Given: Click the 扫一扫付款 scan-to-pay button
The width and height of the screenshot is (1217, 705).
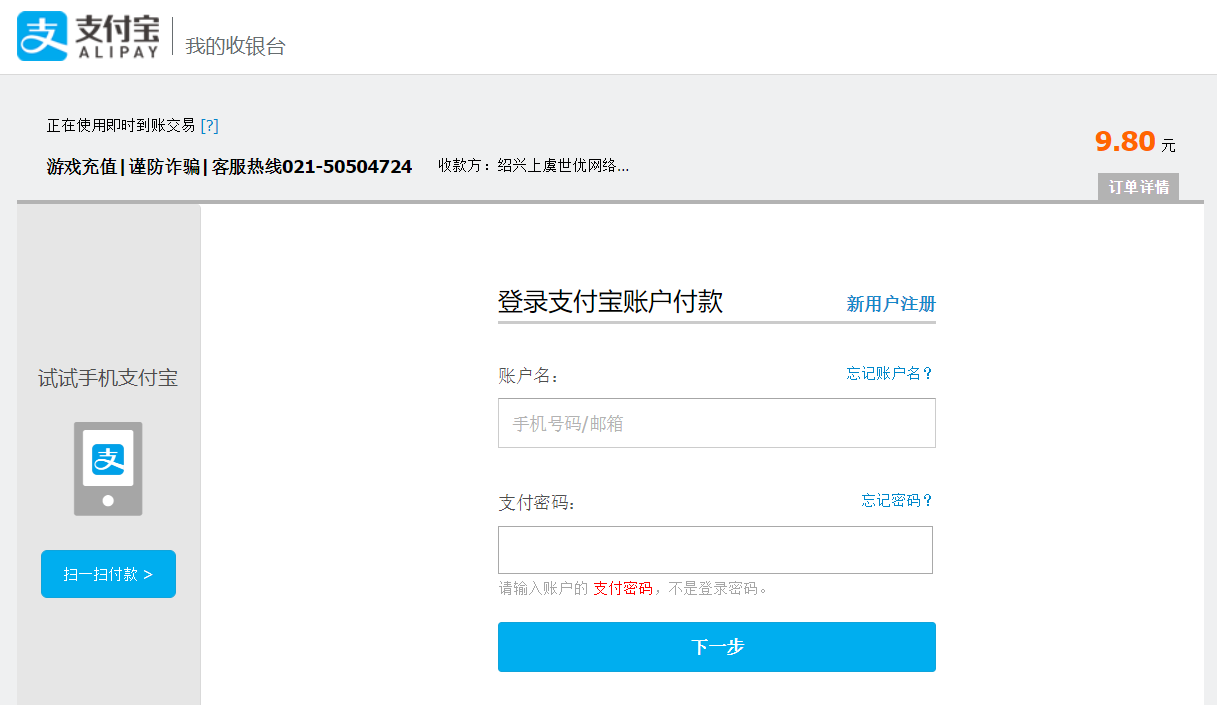Looking at the screenshot, I should click(x=108, y=573).
